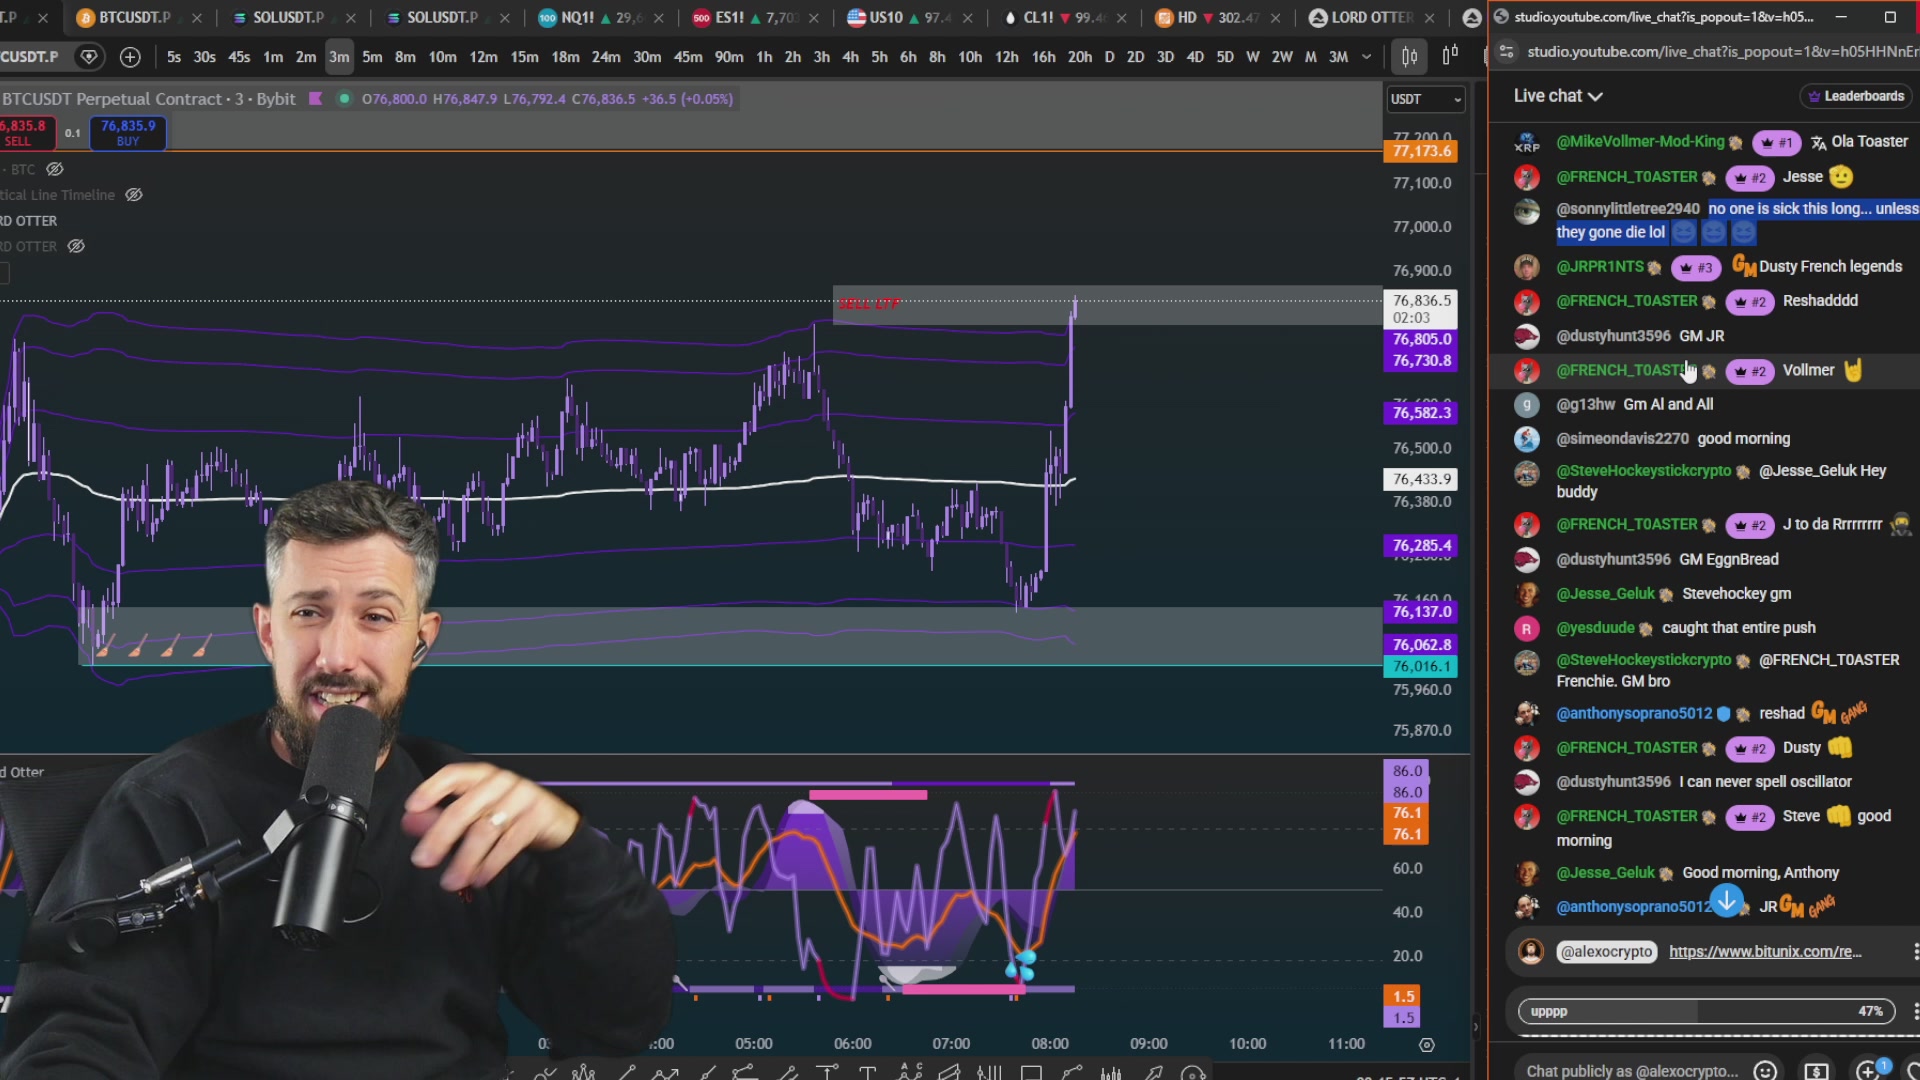The image size is (1920, 1080).
Task: Open the USDT currency dropdown
Action: click(x=1426, y=99)
